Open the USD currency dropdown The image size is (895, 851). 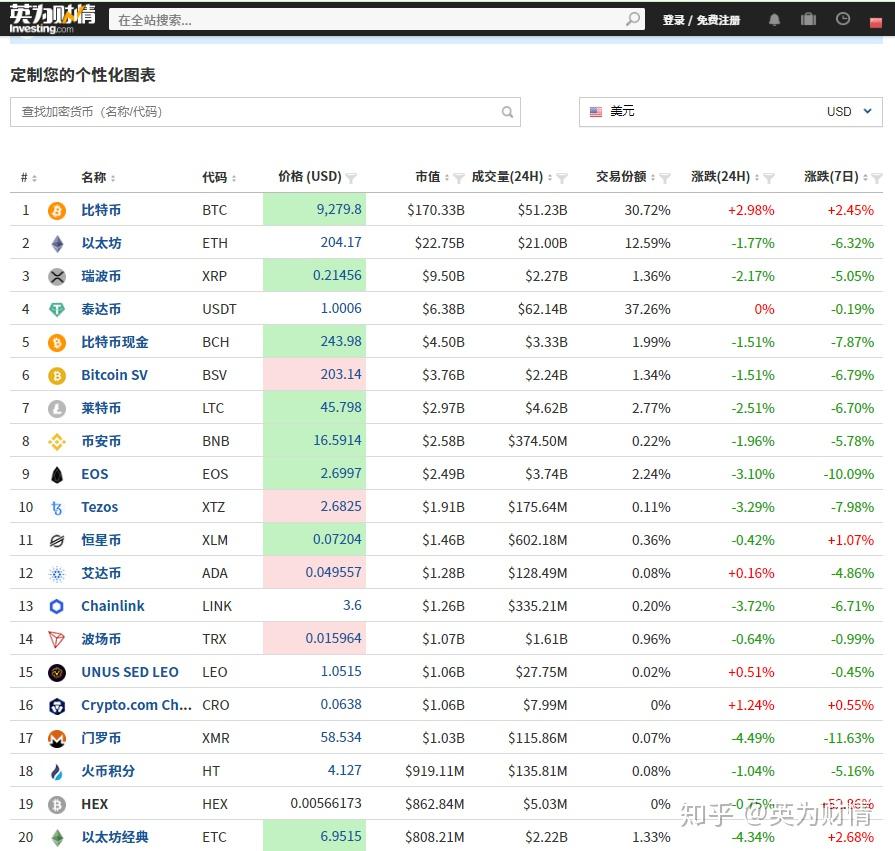click(x=731, y=112)
